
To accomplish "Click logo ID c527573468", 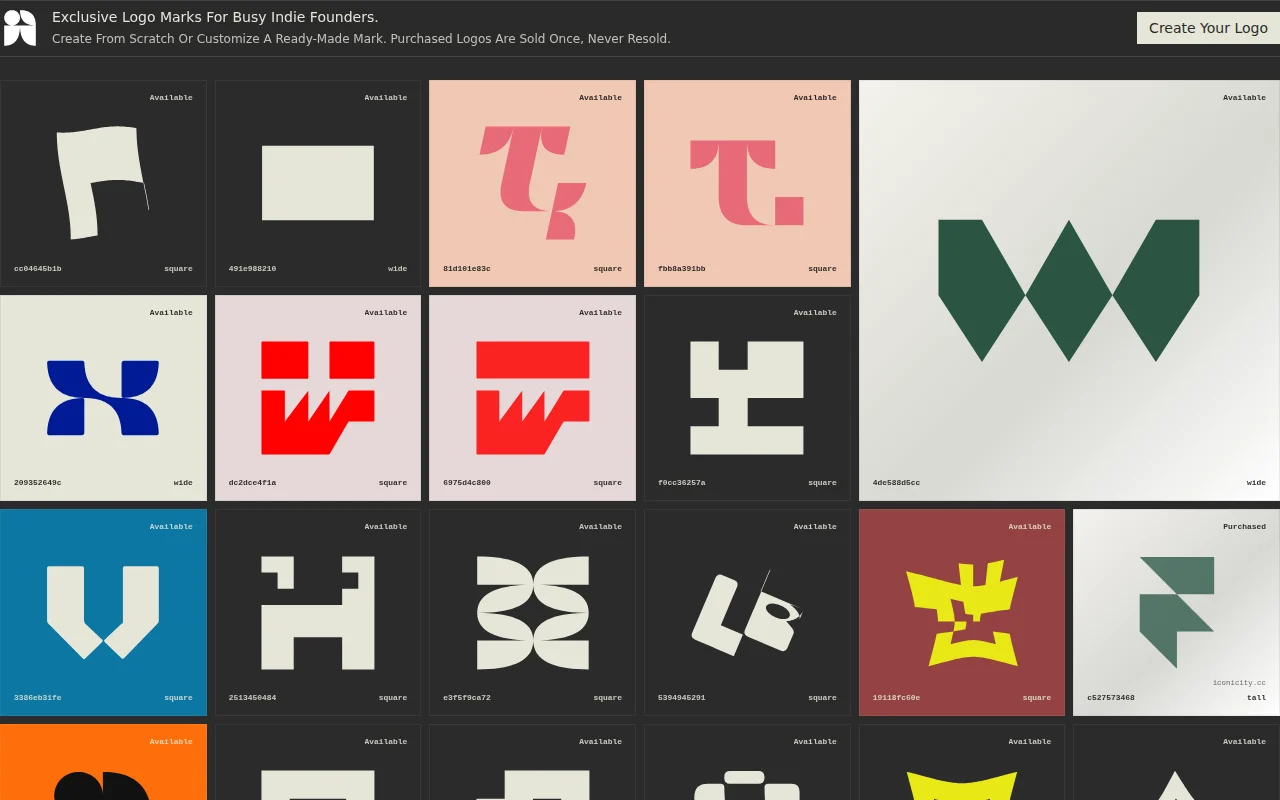I will 1111,698.
